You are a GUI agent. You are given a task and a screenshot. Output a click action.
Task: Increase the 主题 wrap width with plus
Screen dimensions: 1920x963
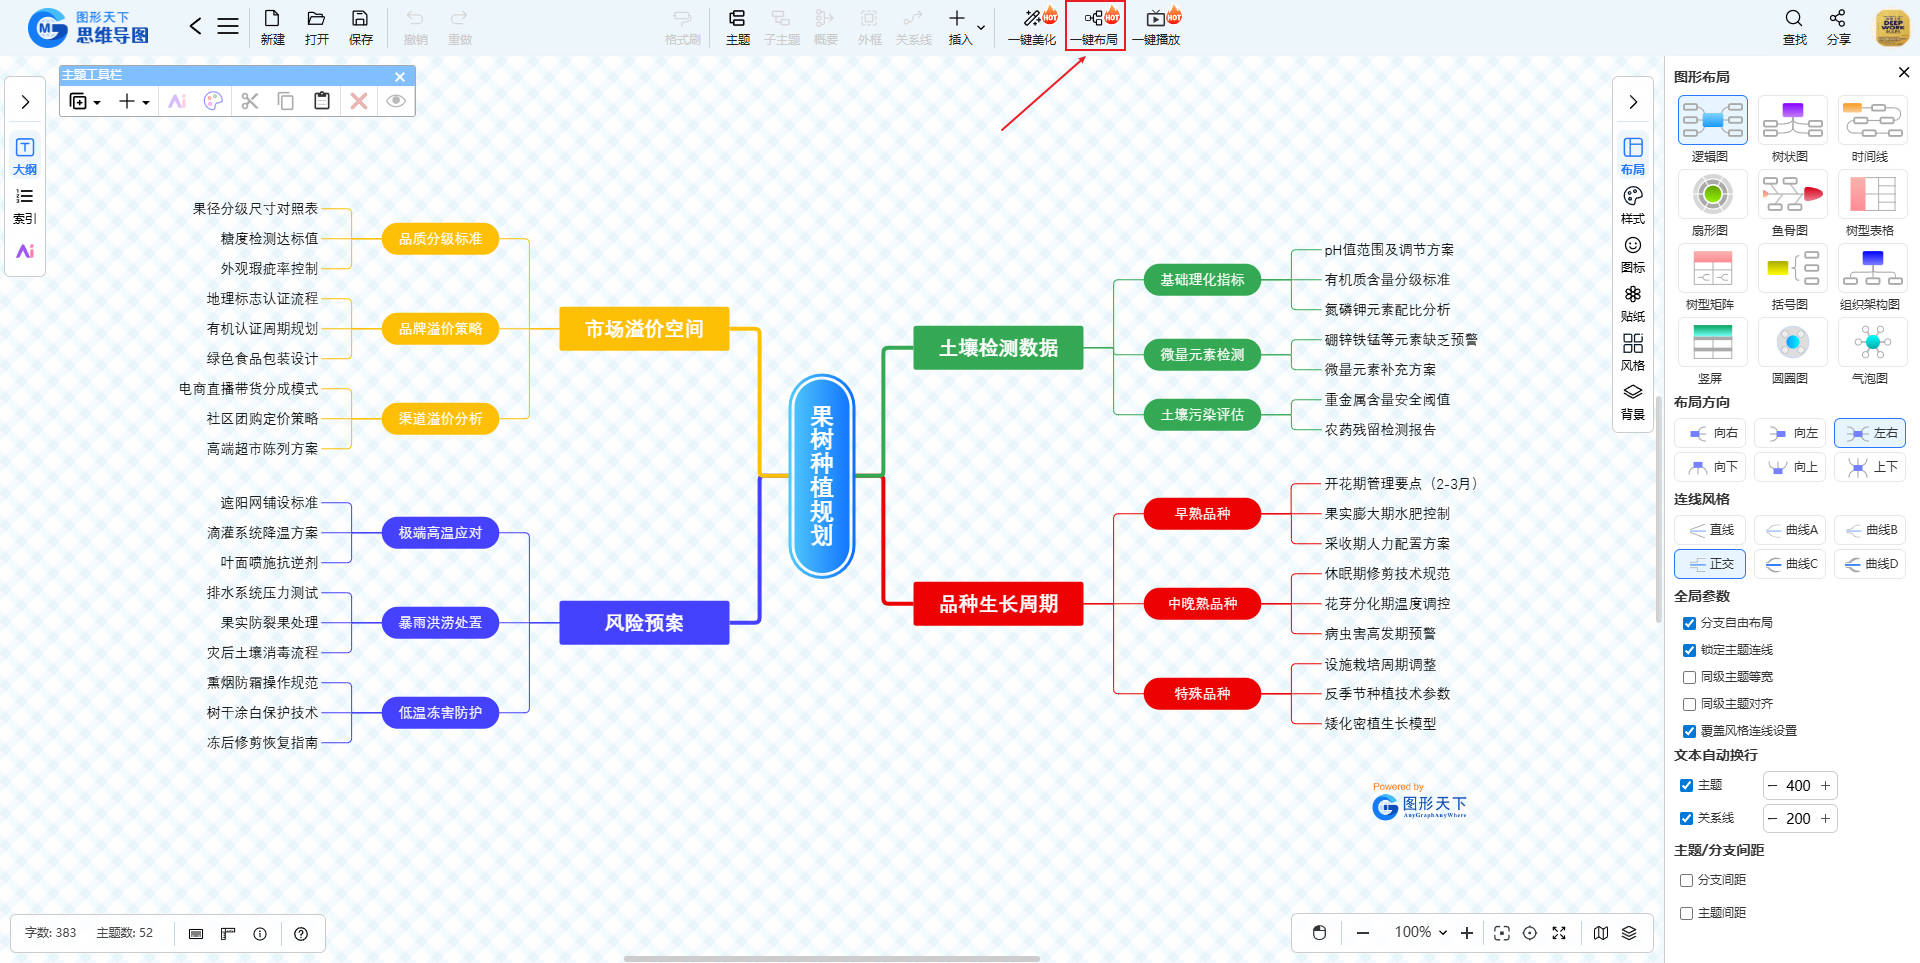[x=1825, y=786]
